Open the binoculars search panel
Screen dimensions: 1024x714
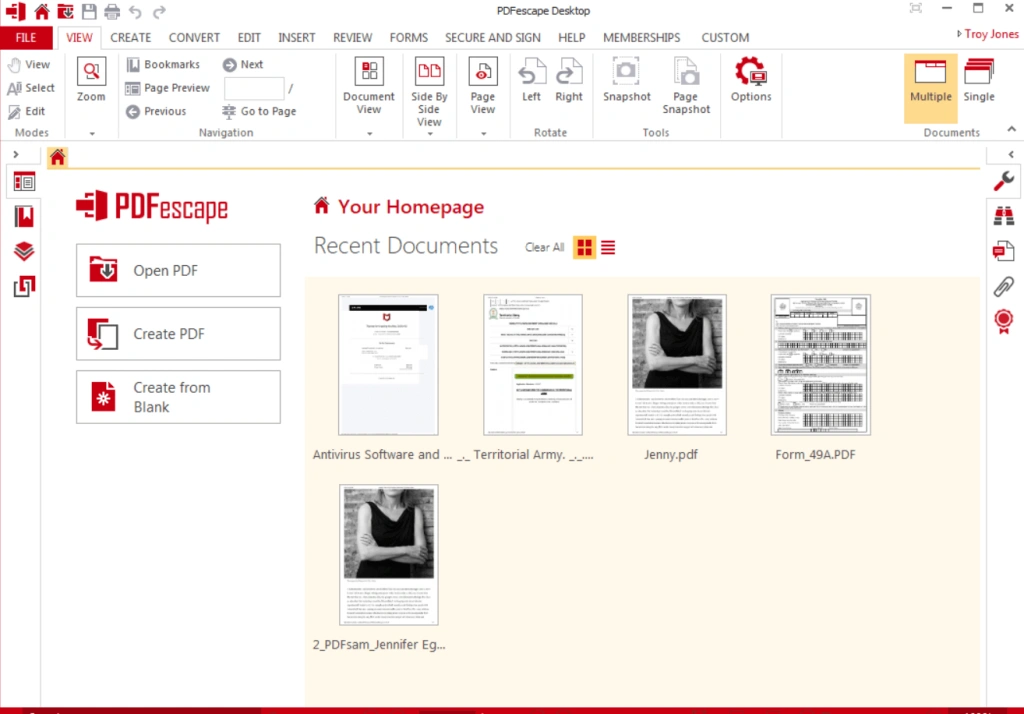(1004, 216)
